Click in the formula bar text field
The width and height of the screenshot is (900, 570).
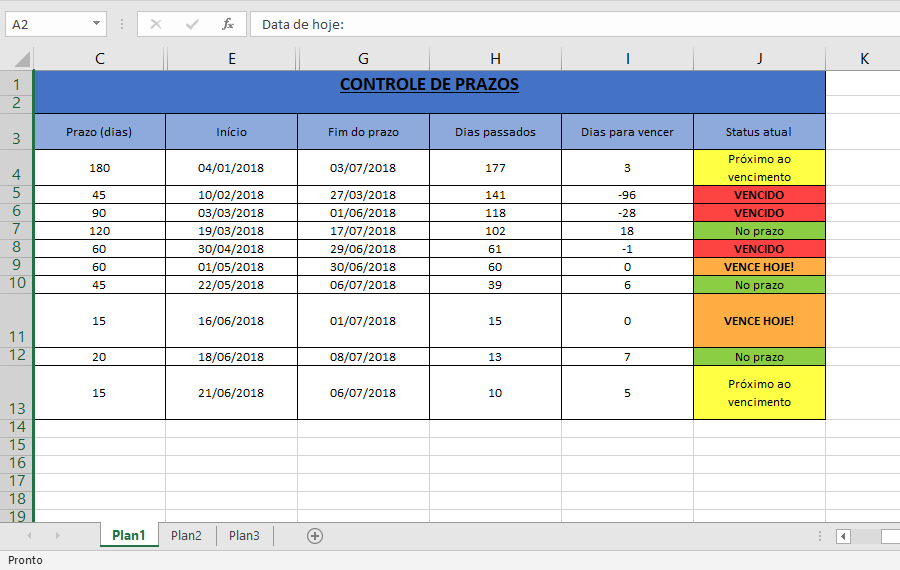570,24
